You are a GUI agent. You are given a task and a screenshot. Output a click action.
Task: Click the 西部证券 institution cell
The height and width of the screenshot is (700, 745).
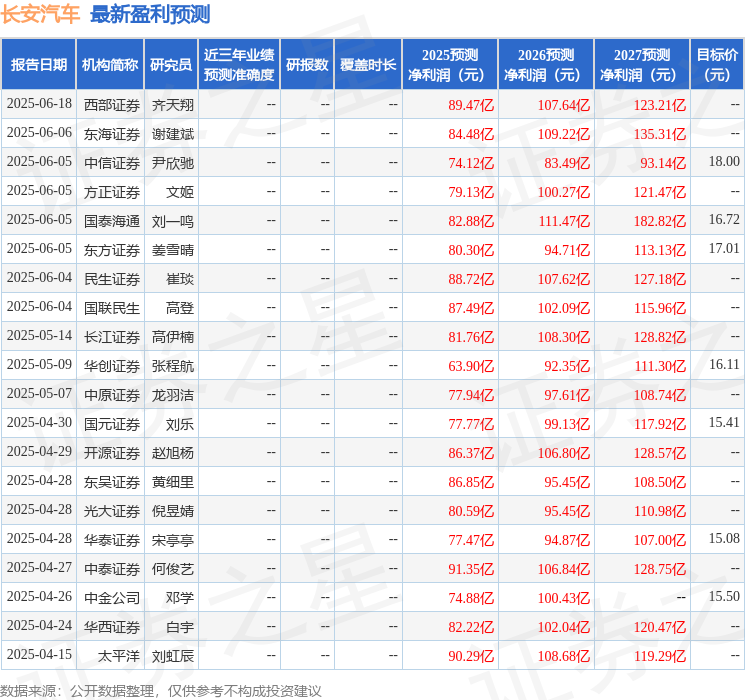112,105
